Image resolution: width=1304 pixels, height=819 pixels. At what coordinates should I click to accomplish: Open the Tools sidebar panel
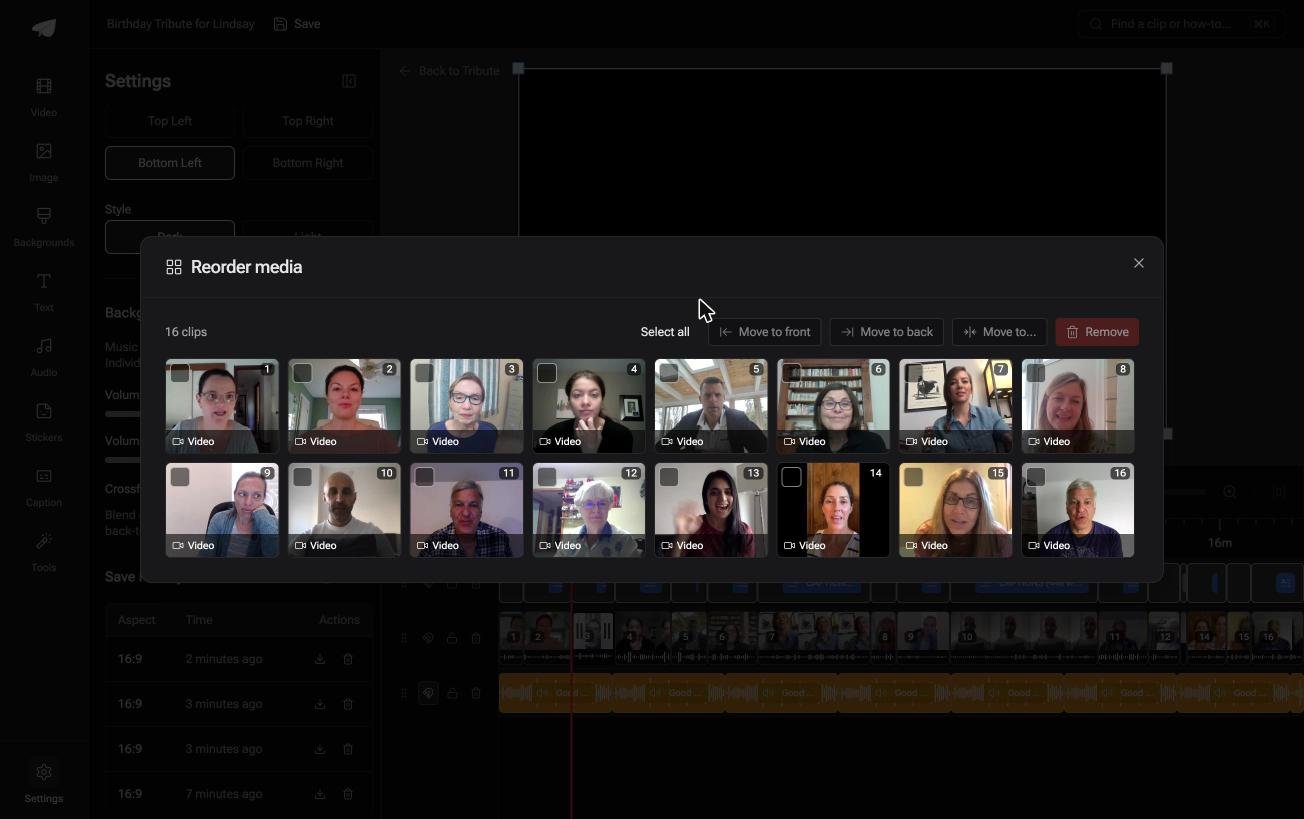tap(44, 553)
